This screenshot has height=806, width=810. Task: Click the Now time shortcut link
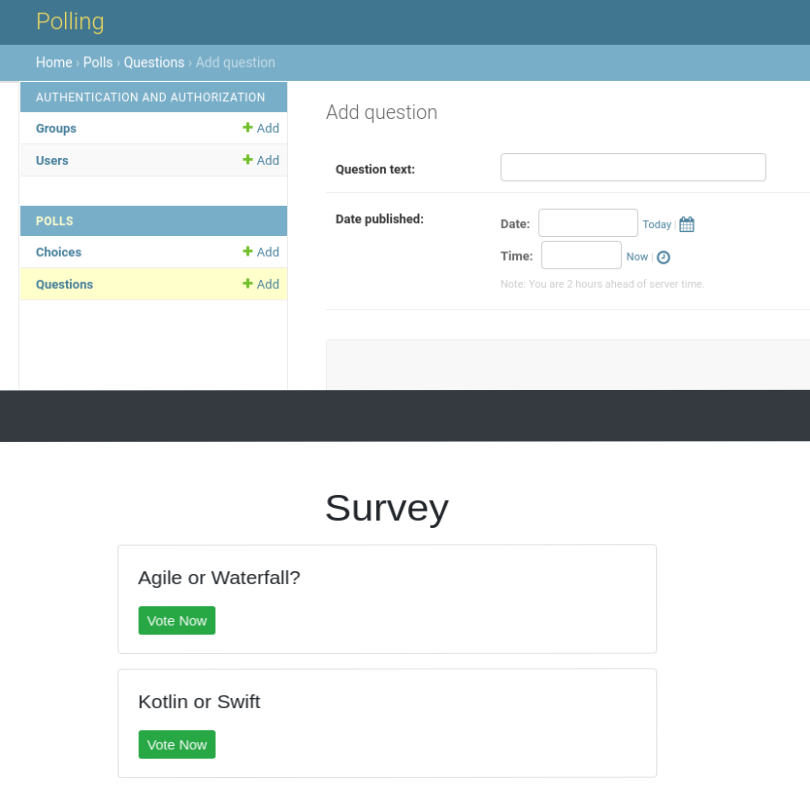click(637, 257)
